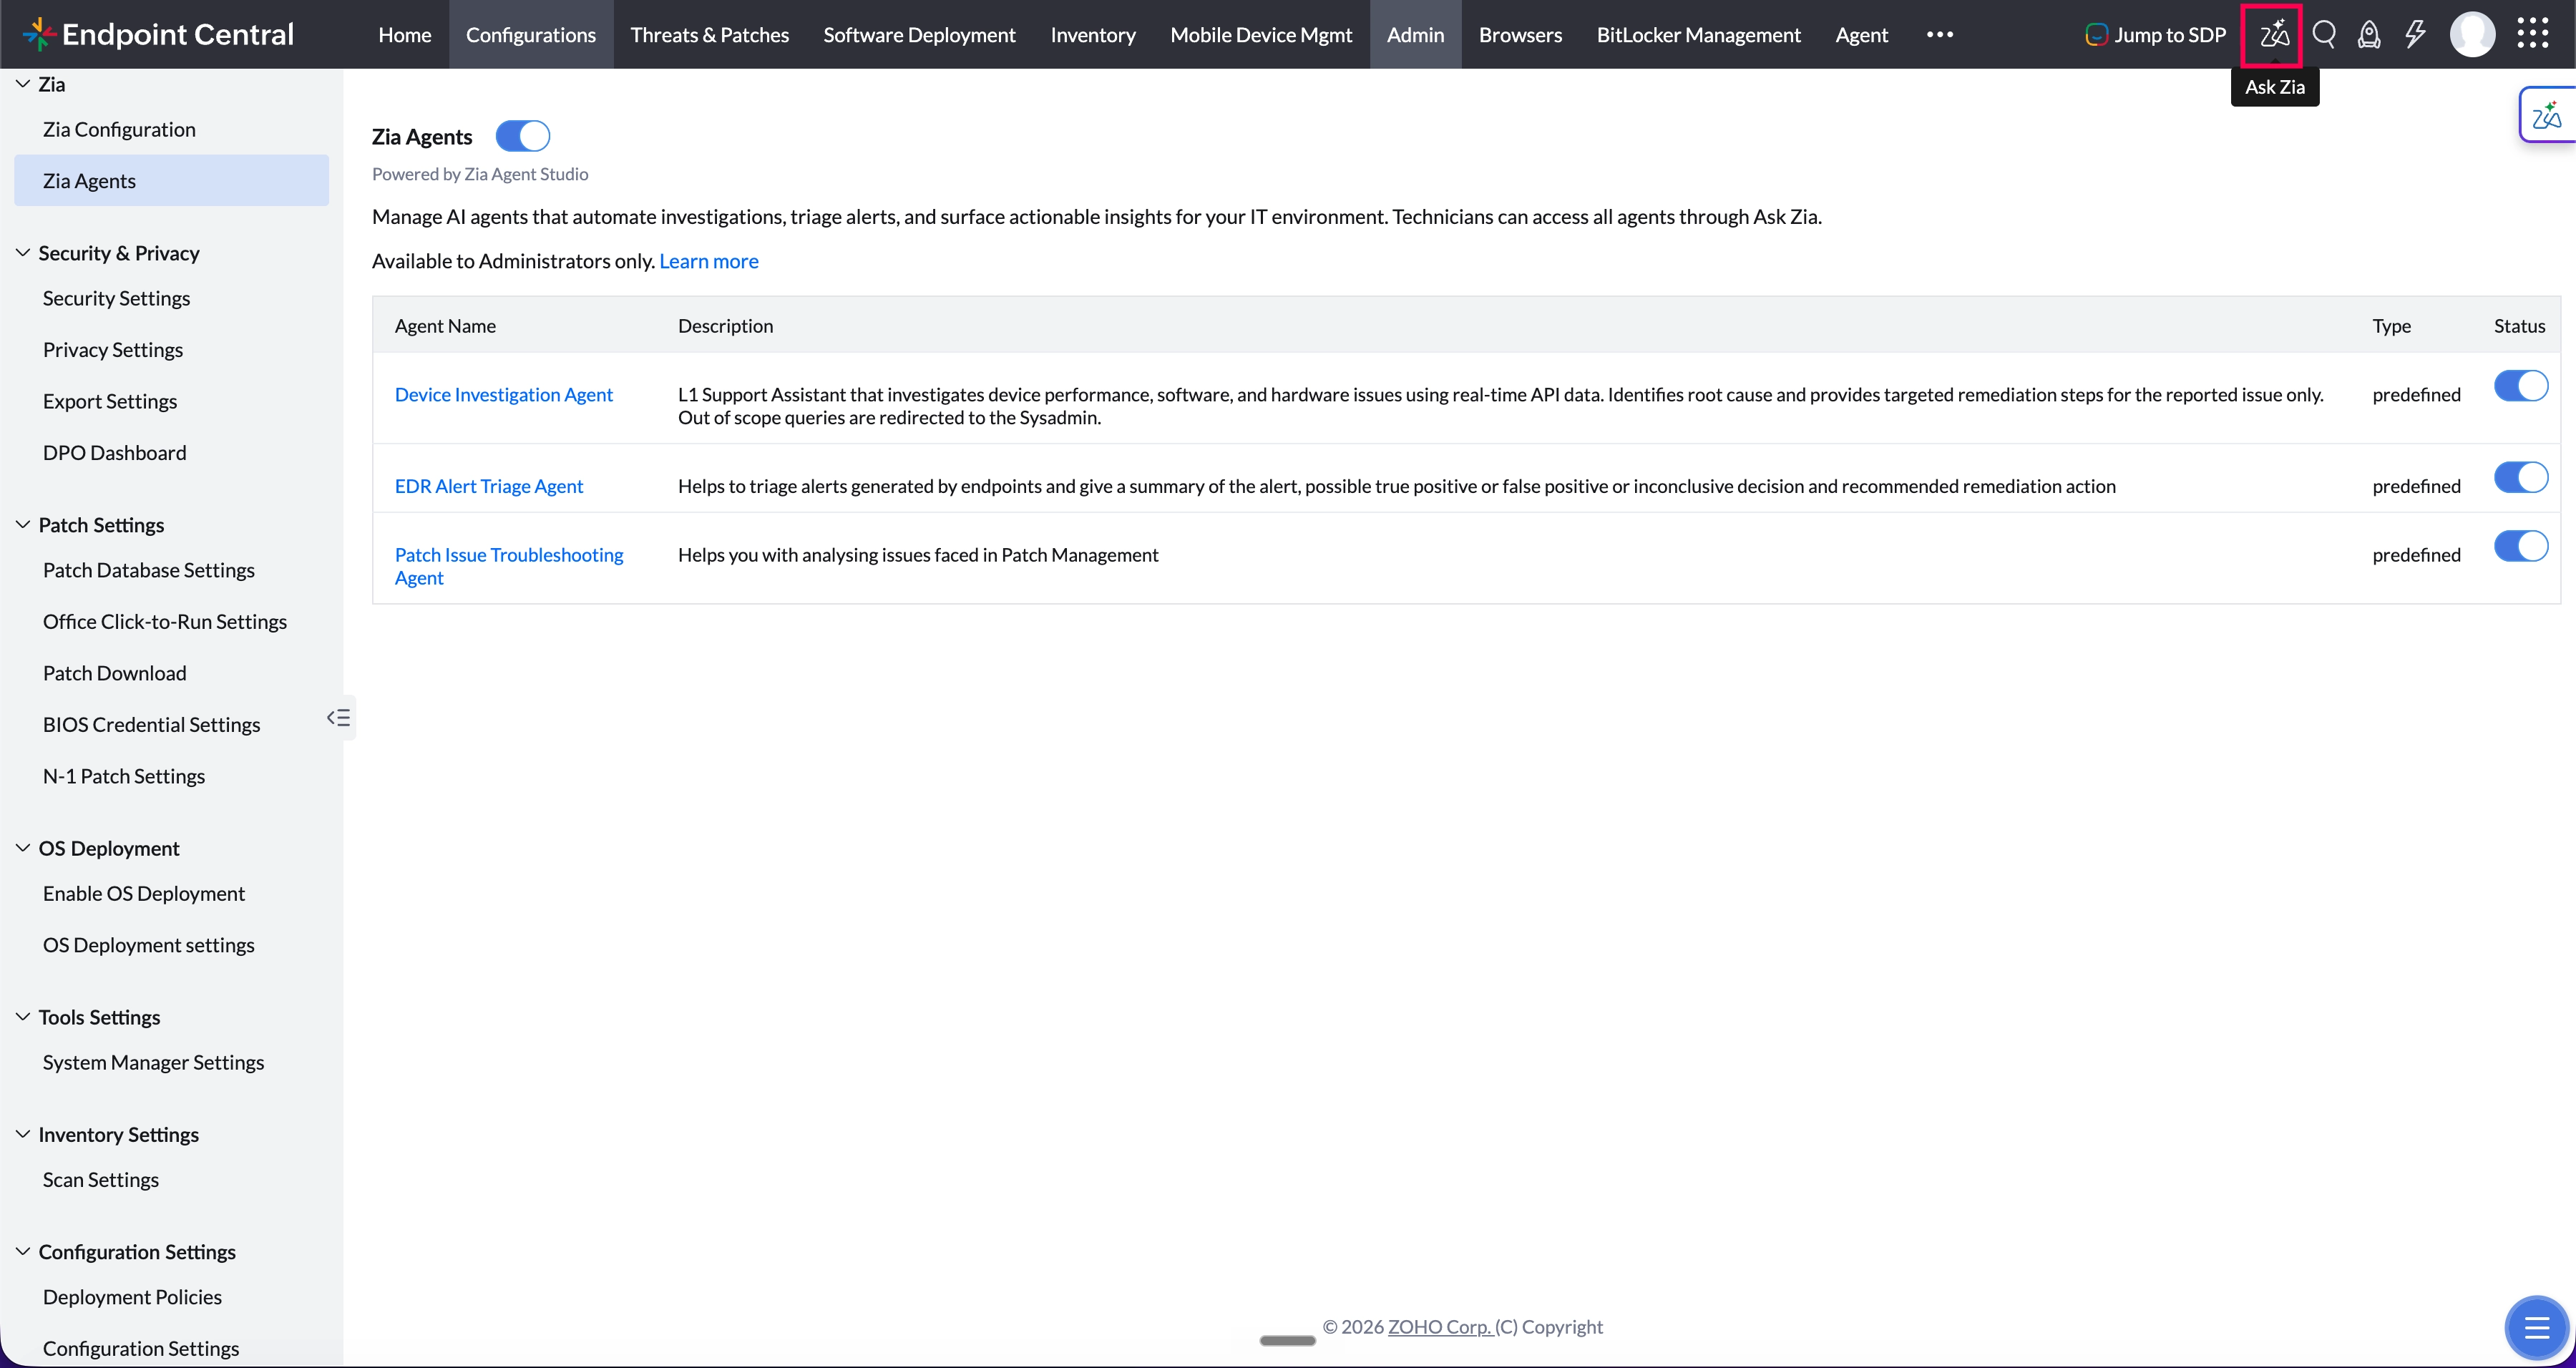Collapse the Zia section chevron

[x=23, y=84]
